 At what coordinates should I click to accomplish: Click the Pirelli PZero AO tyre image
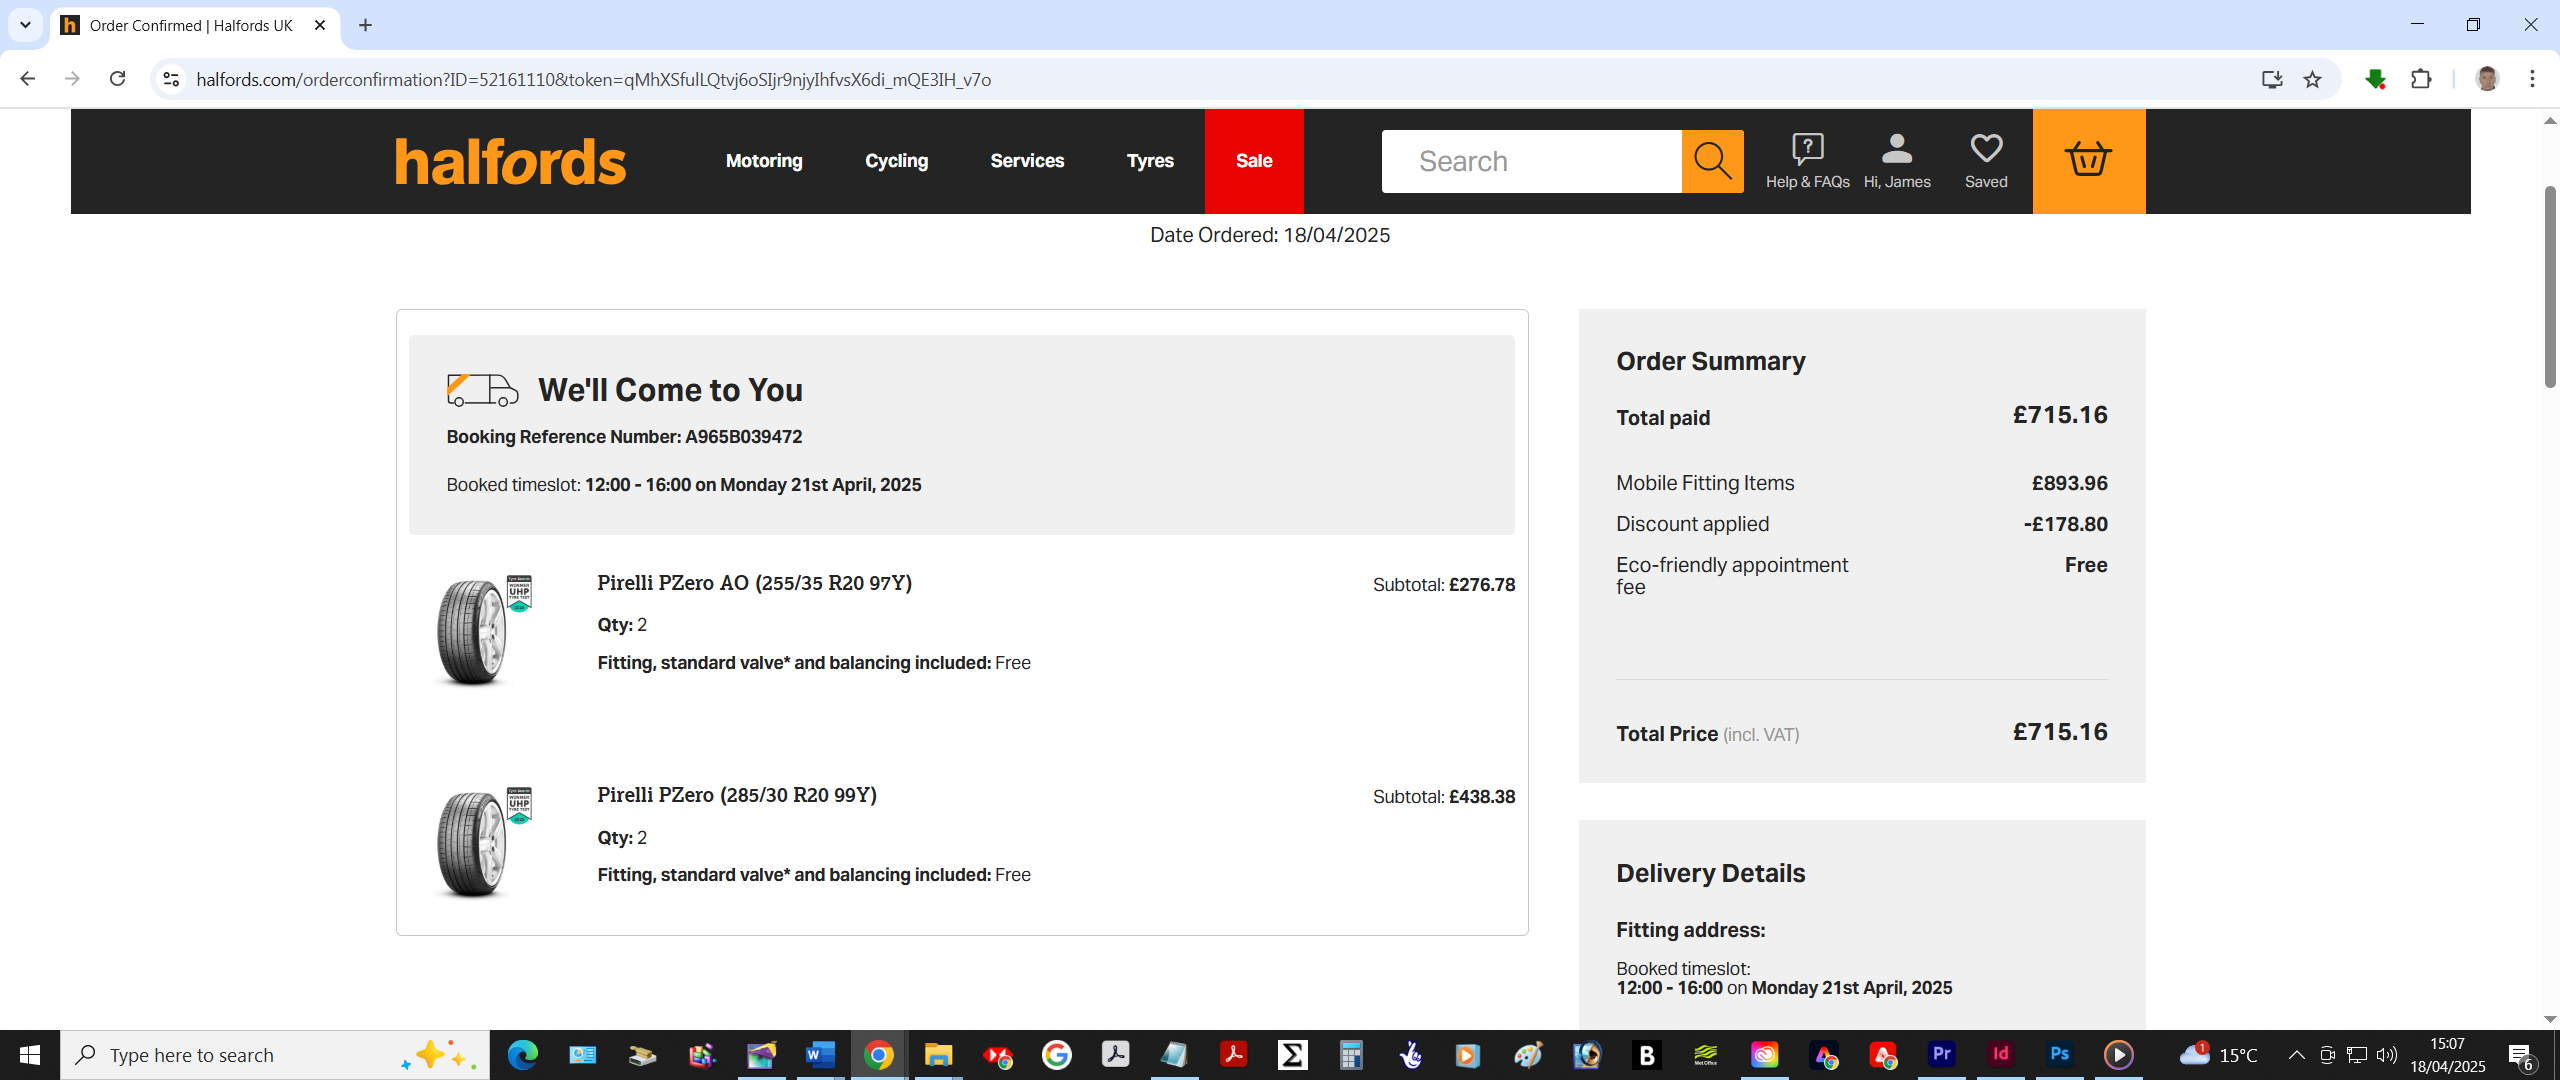tap(482, 630)
